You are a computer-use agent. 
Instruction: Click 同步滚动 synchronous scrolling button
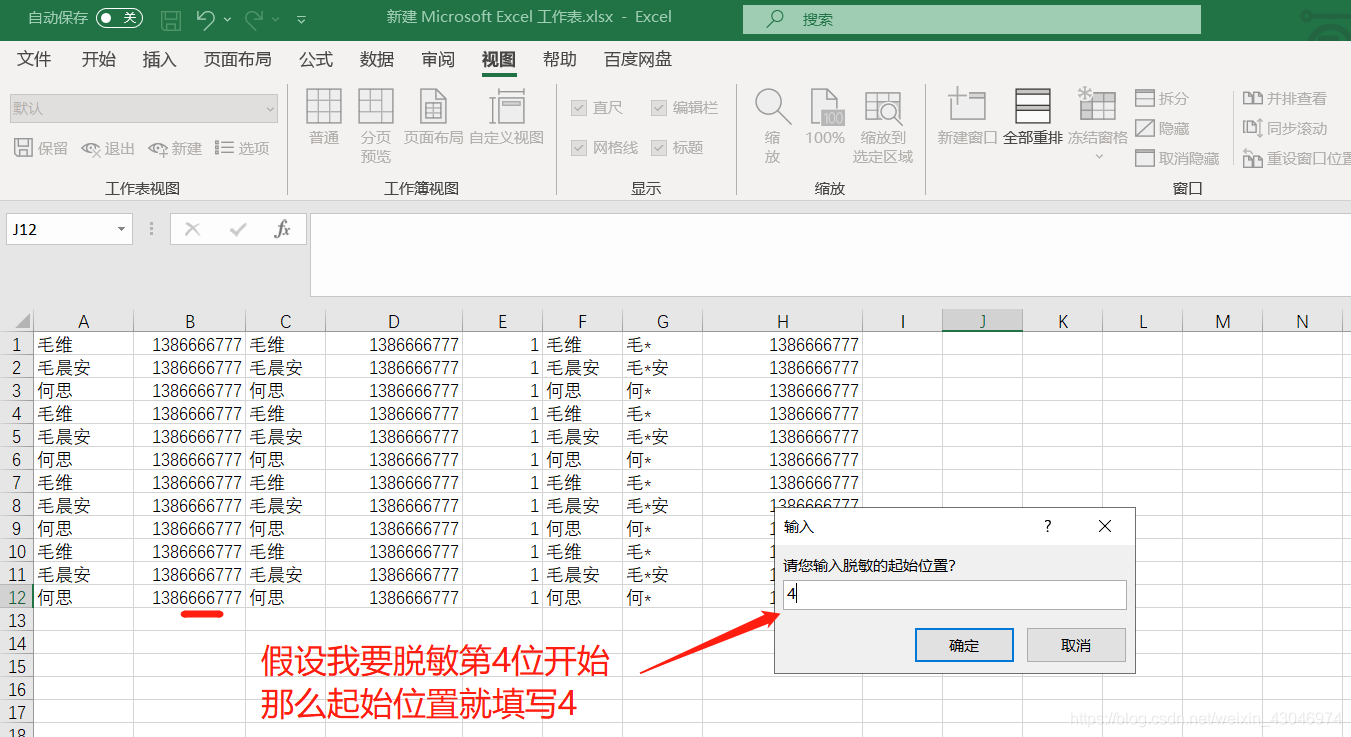[x=1285, y=128]
